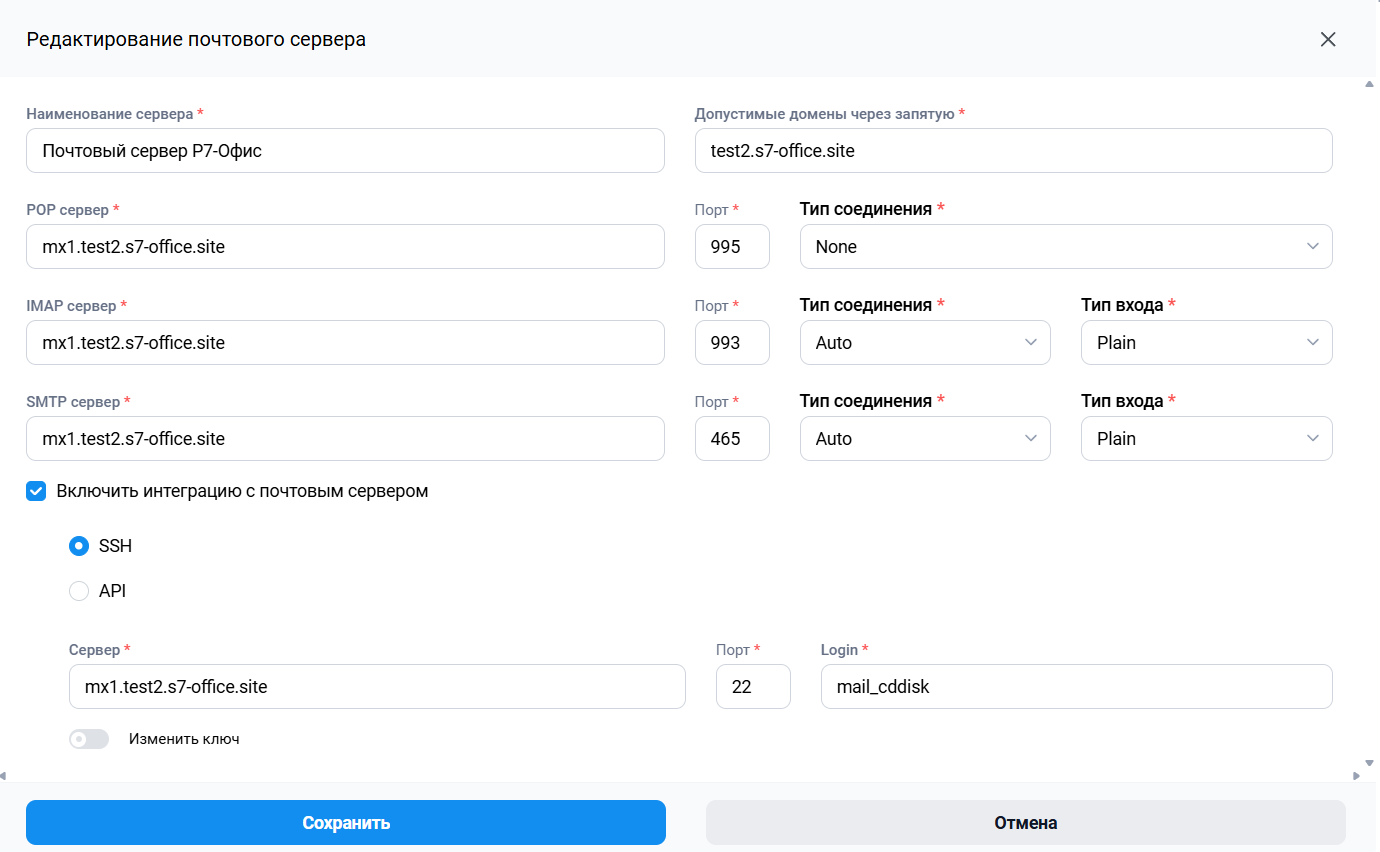The height and width of the screenshot is (852, 1380).
Task: Uncheck the mail server integration checkbox
Action: click(37, 491)
